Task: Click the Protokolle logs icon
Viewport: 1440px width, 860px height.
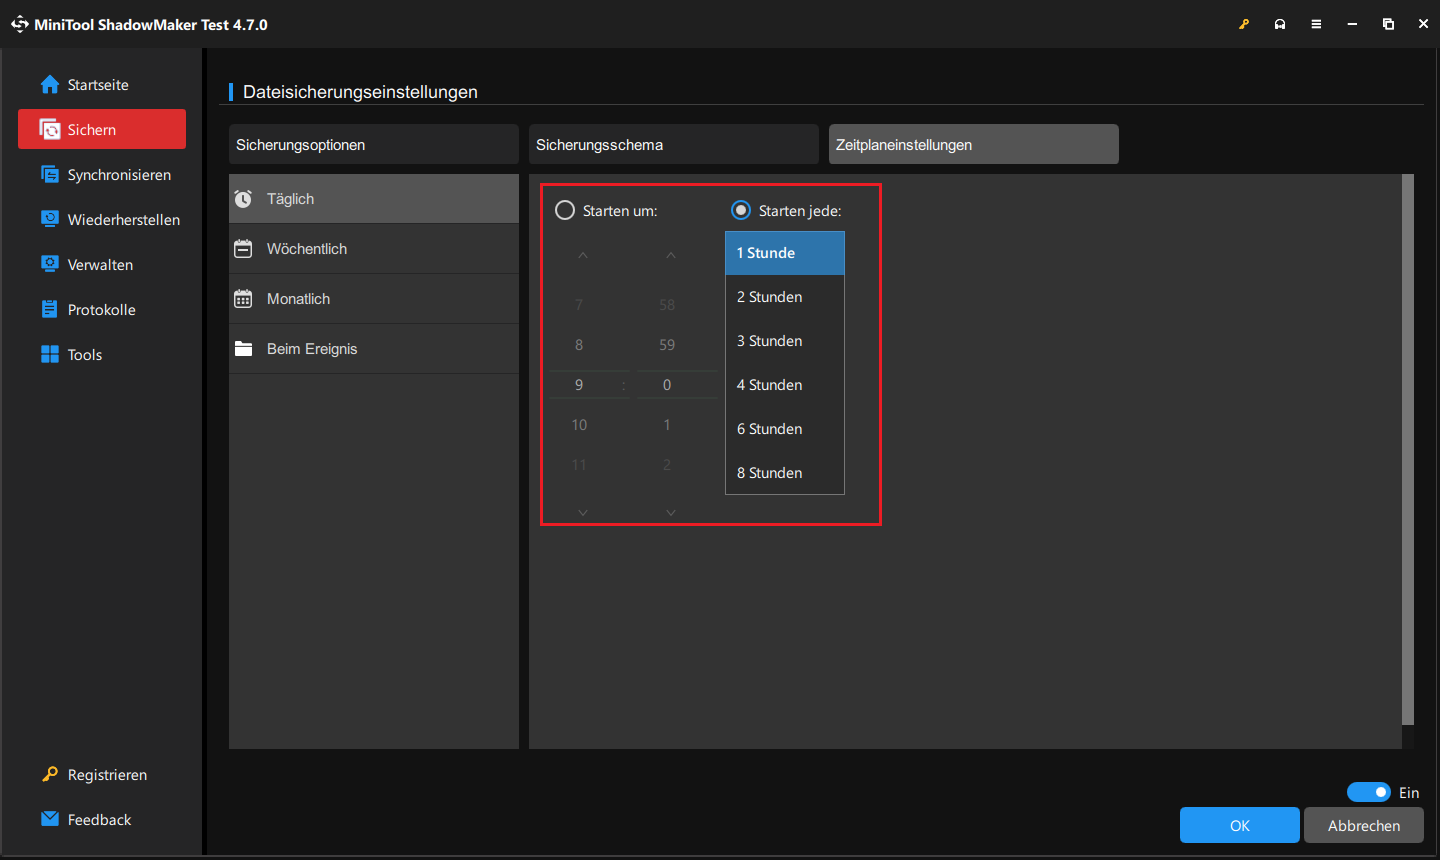Action: [50, 309]
